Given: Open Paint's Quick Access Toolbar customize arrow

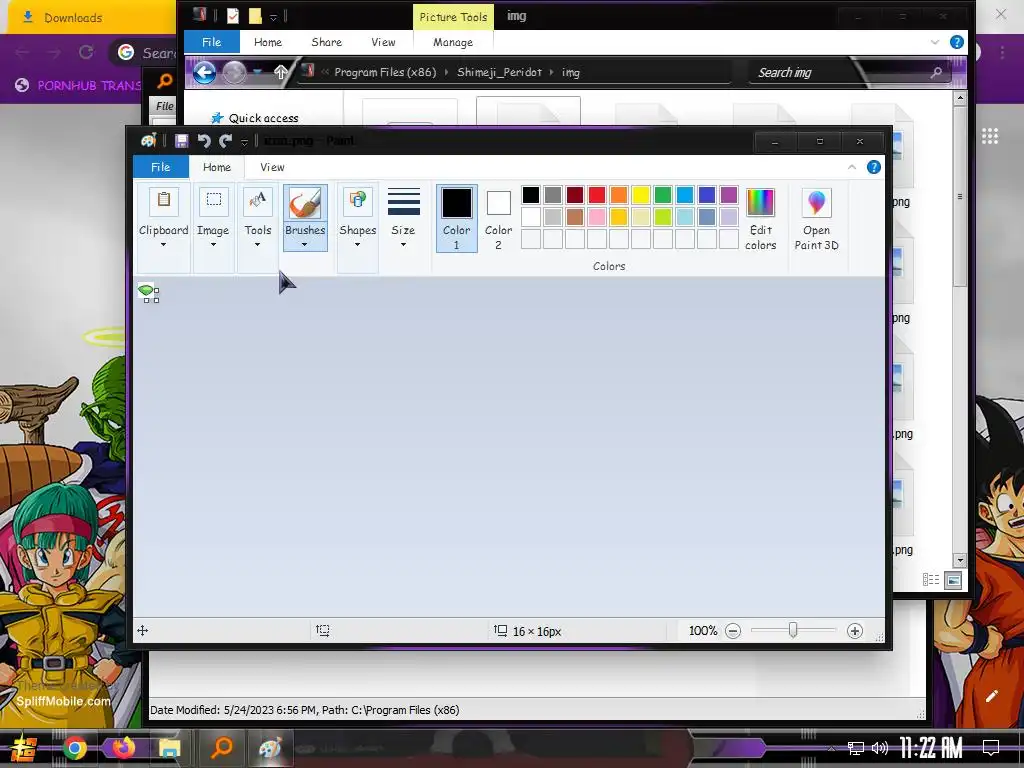Looking at the screenshot, I should 244,141.
